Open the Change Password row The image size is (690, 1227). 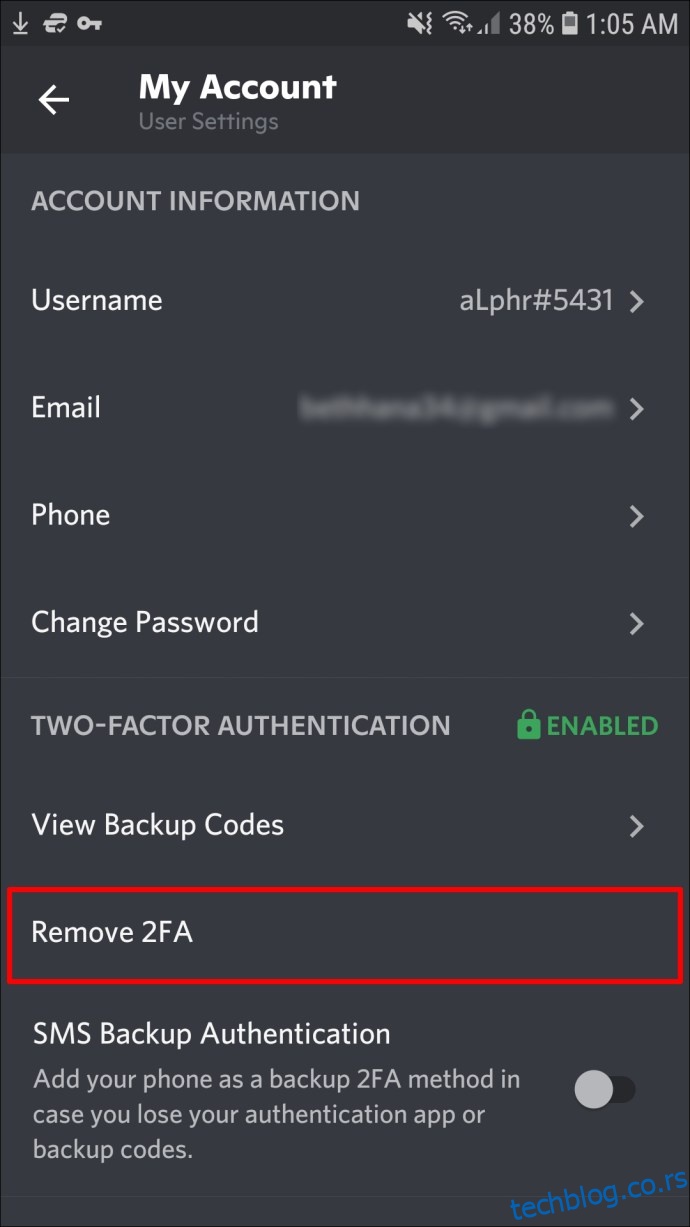point(345,623)
